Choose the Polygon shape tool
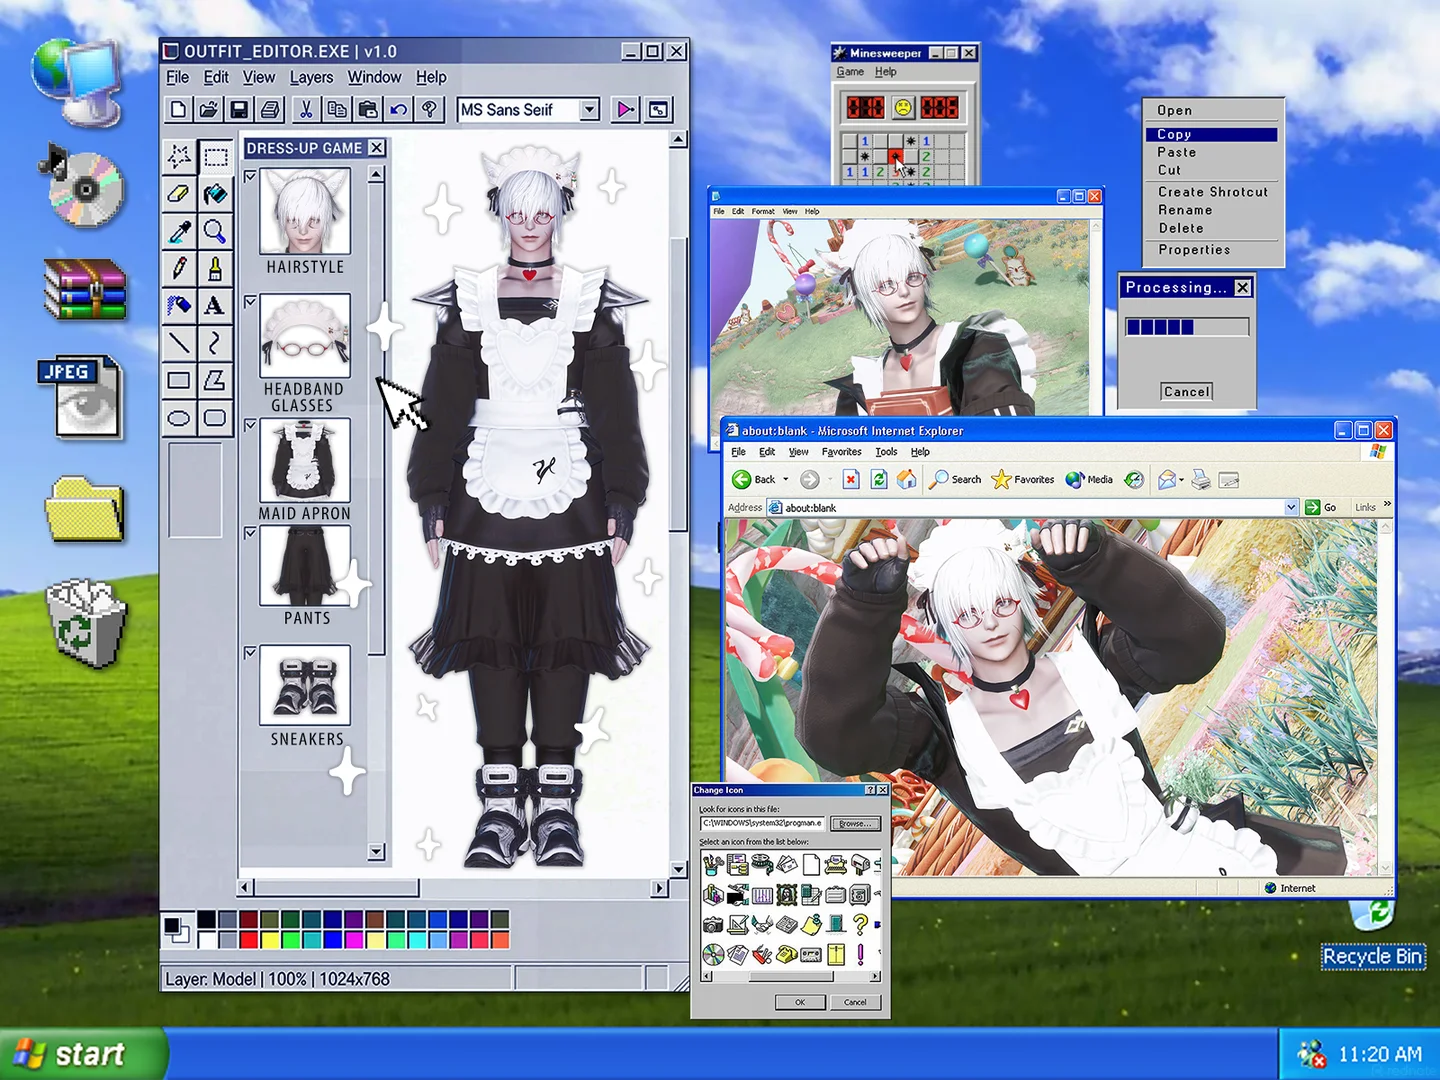This screenshot has width=1440, height=1080. (214, 380)
